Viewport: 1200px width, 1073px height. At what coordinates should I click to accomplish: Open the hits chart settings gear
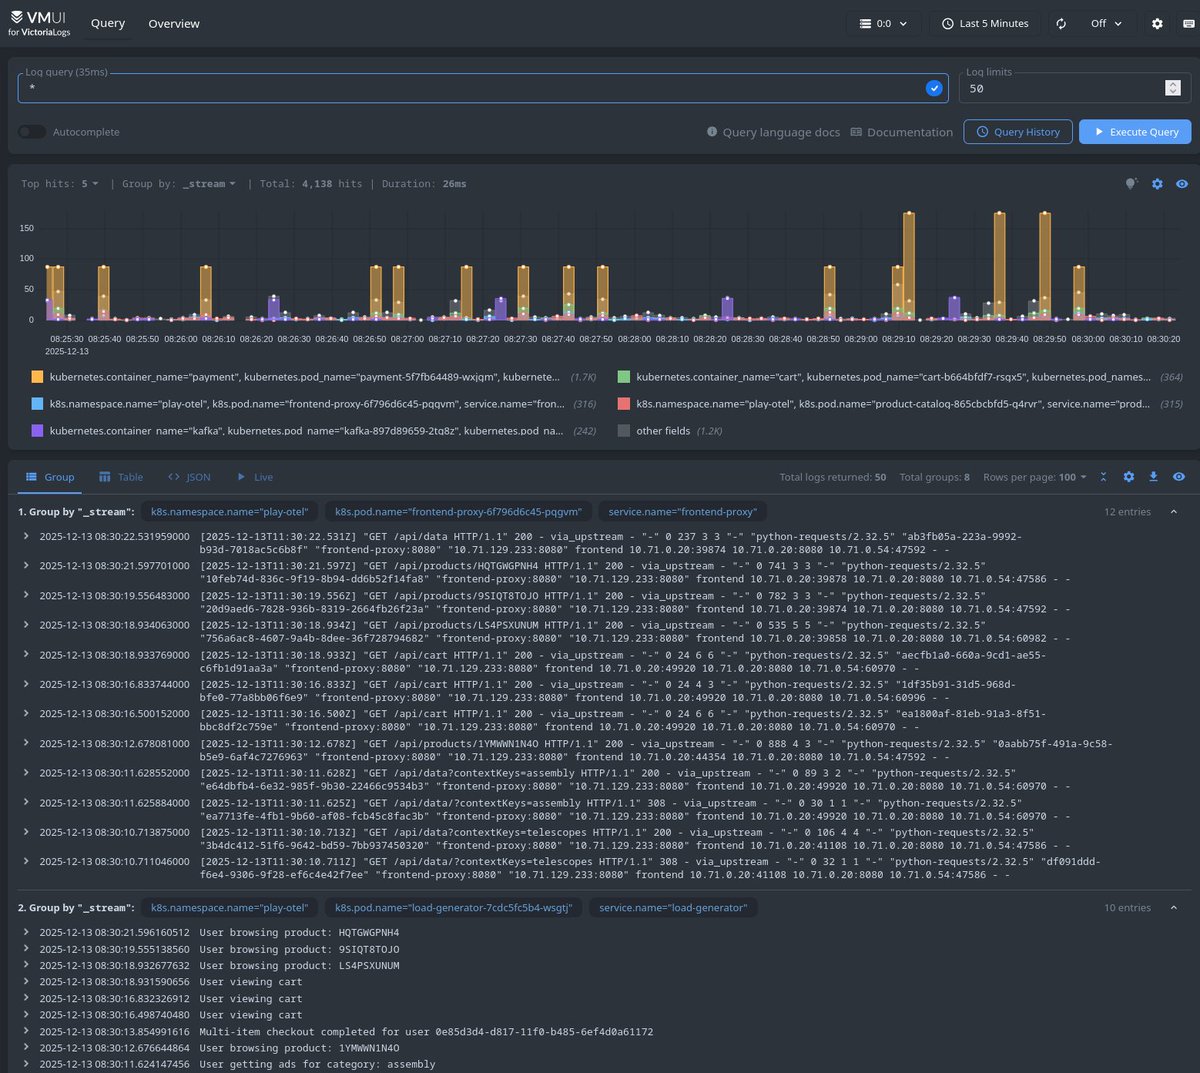coord(1157,184)
